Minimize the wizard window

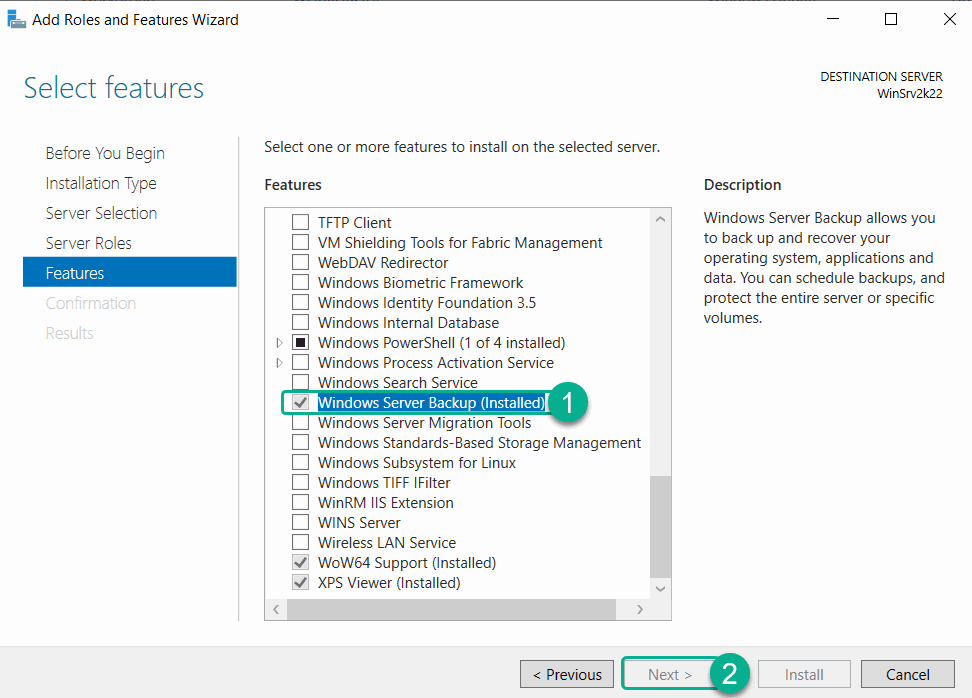point(833,19)
